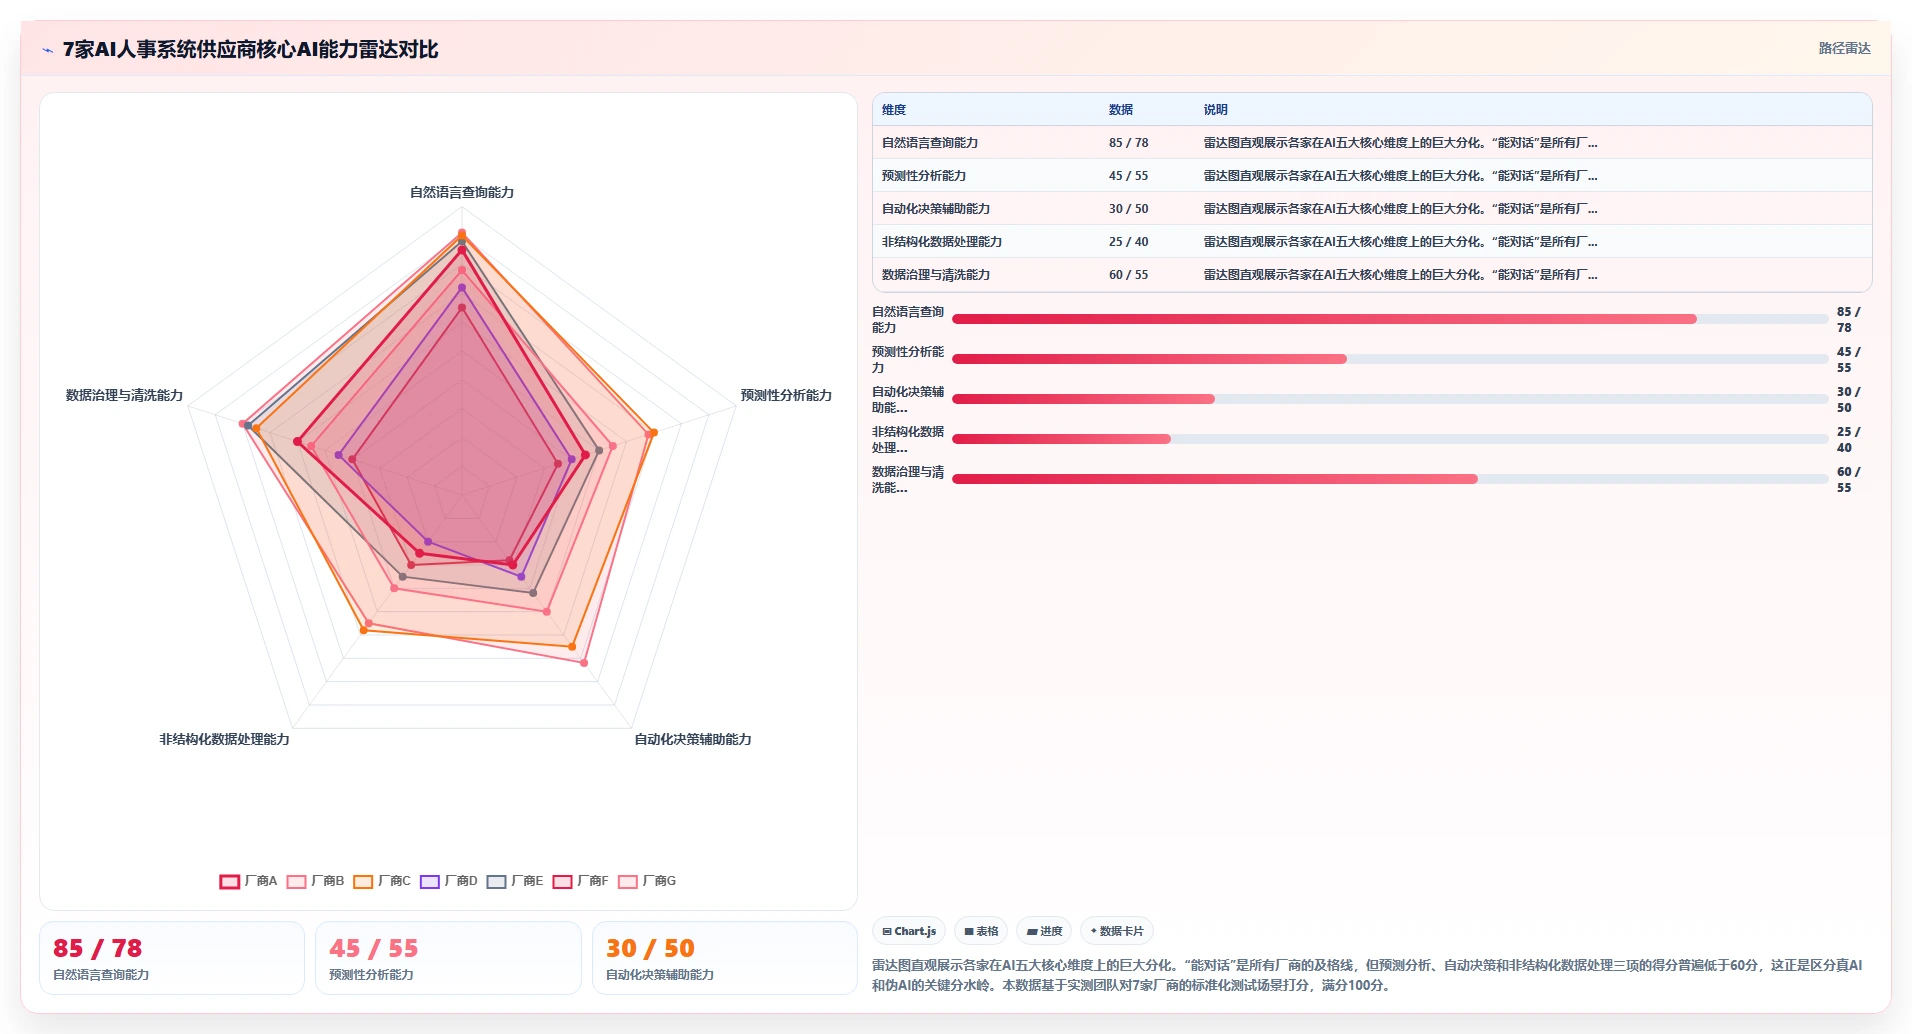Click the 自然语言查询能力 progress bar
The image size is (1912, 1034).
(x=1390, y=319)
